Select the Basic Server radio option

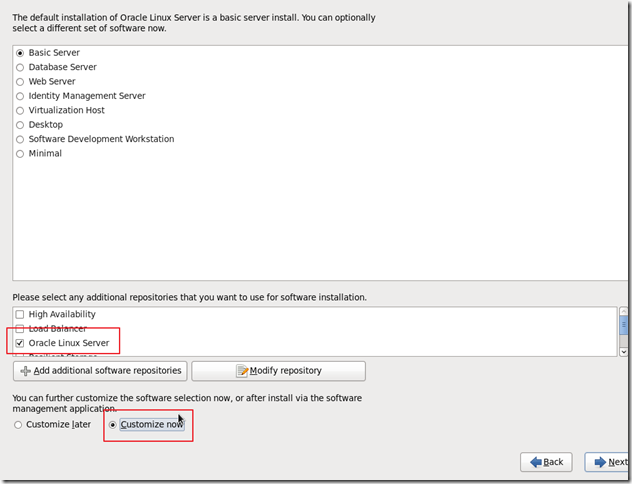pyautogui.click(x=20, y=53)
